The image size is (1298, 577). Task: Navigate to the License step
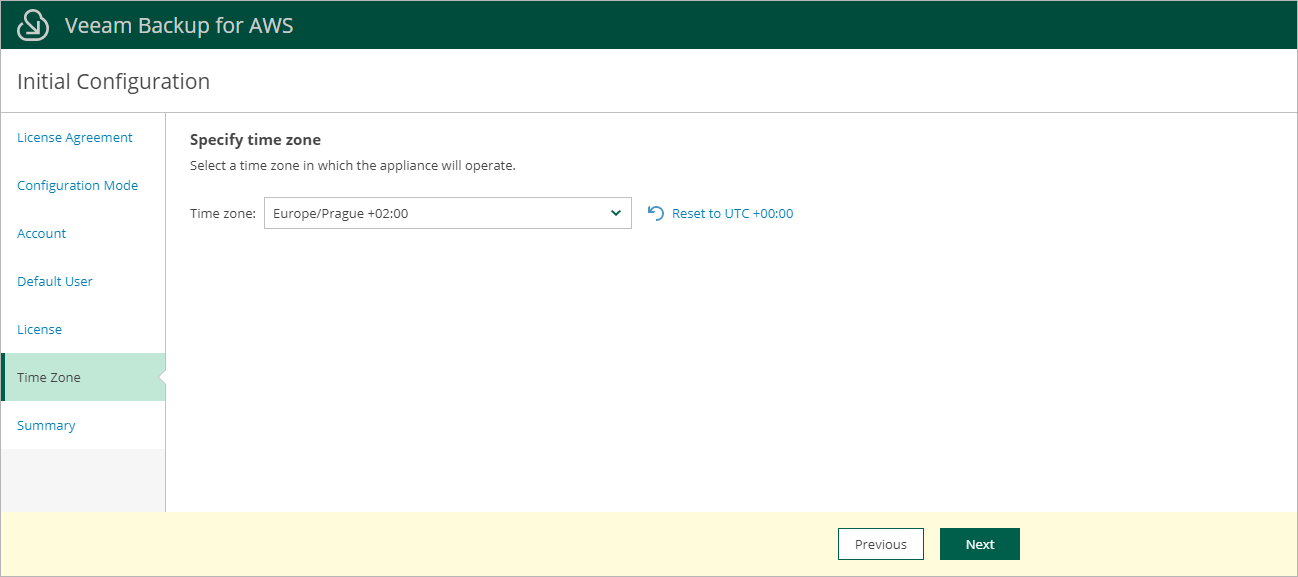(40, 330)
